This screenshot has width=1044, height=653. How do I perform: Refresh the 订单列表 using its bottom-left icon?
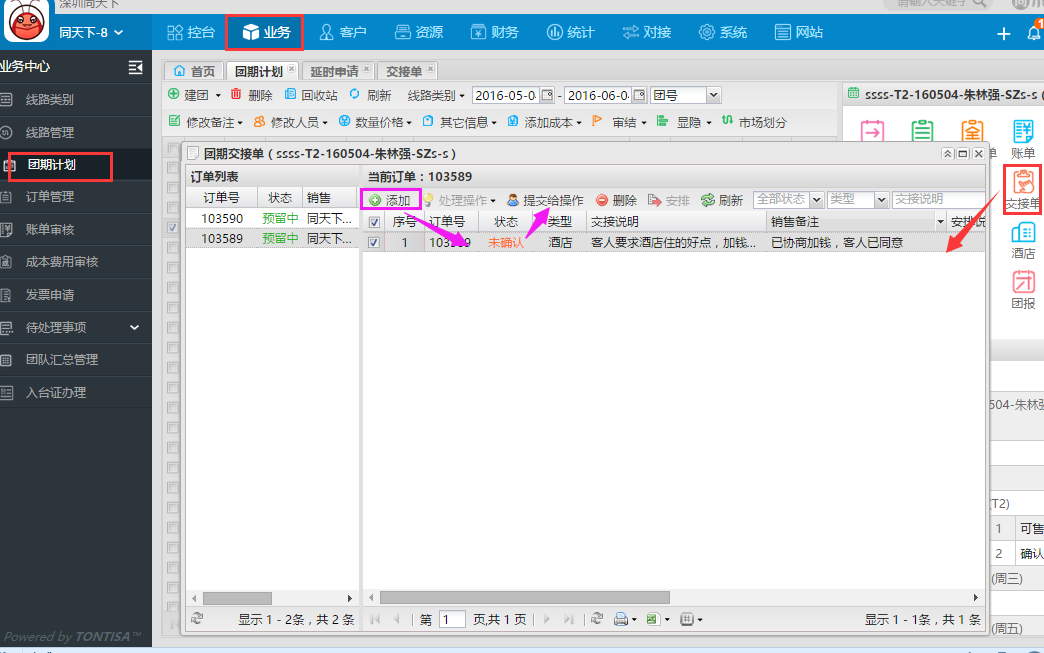[197, 619]
